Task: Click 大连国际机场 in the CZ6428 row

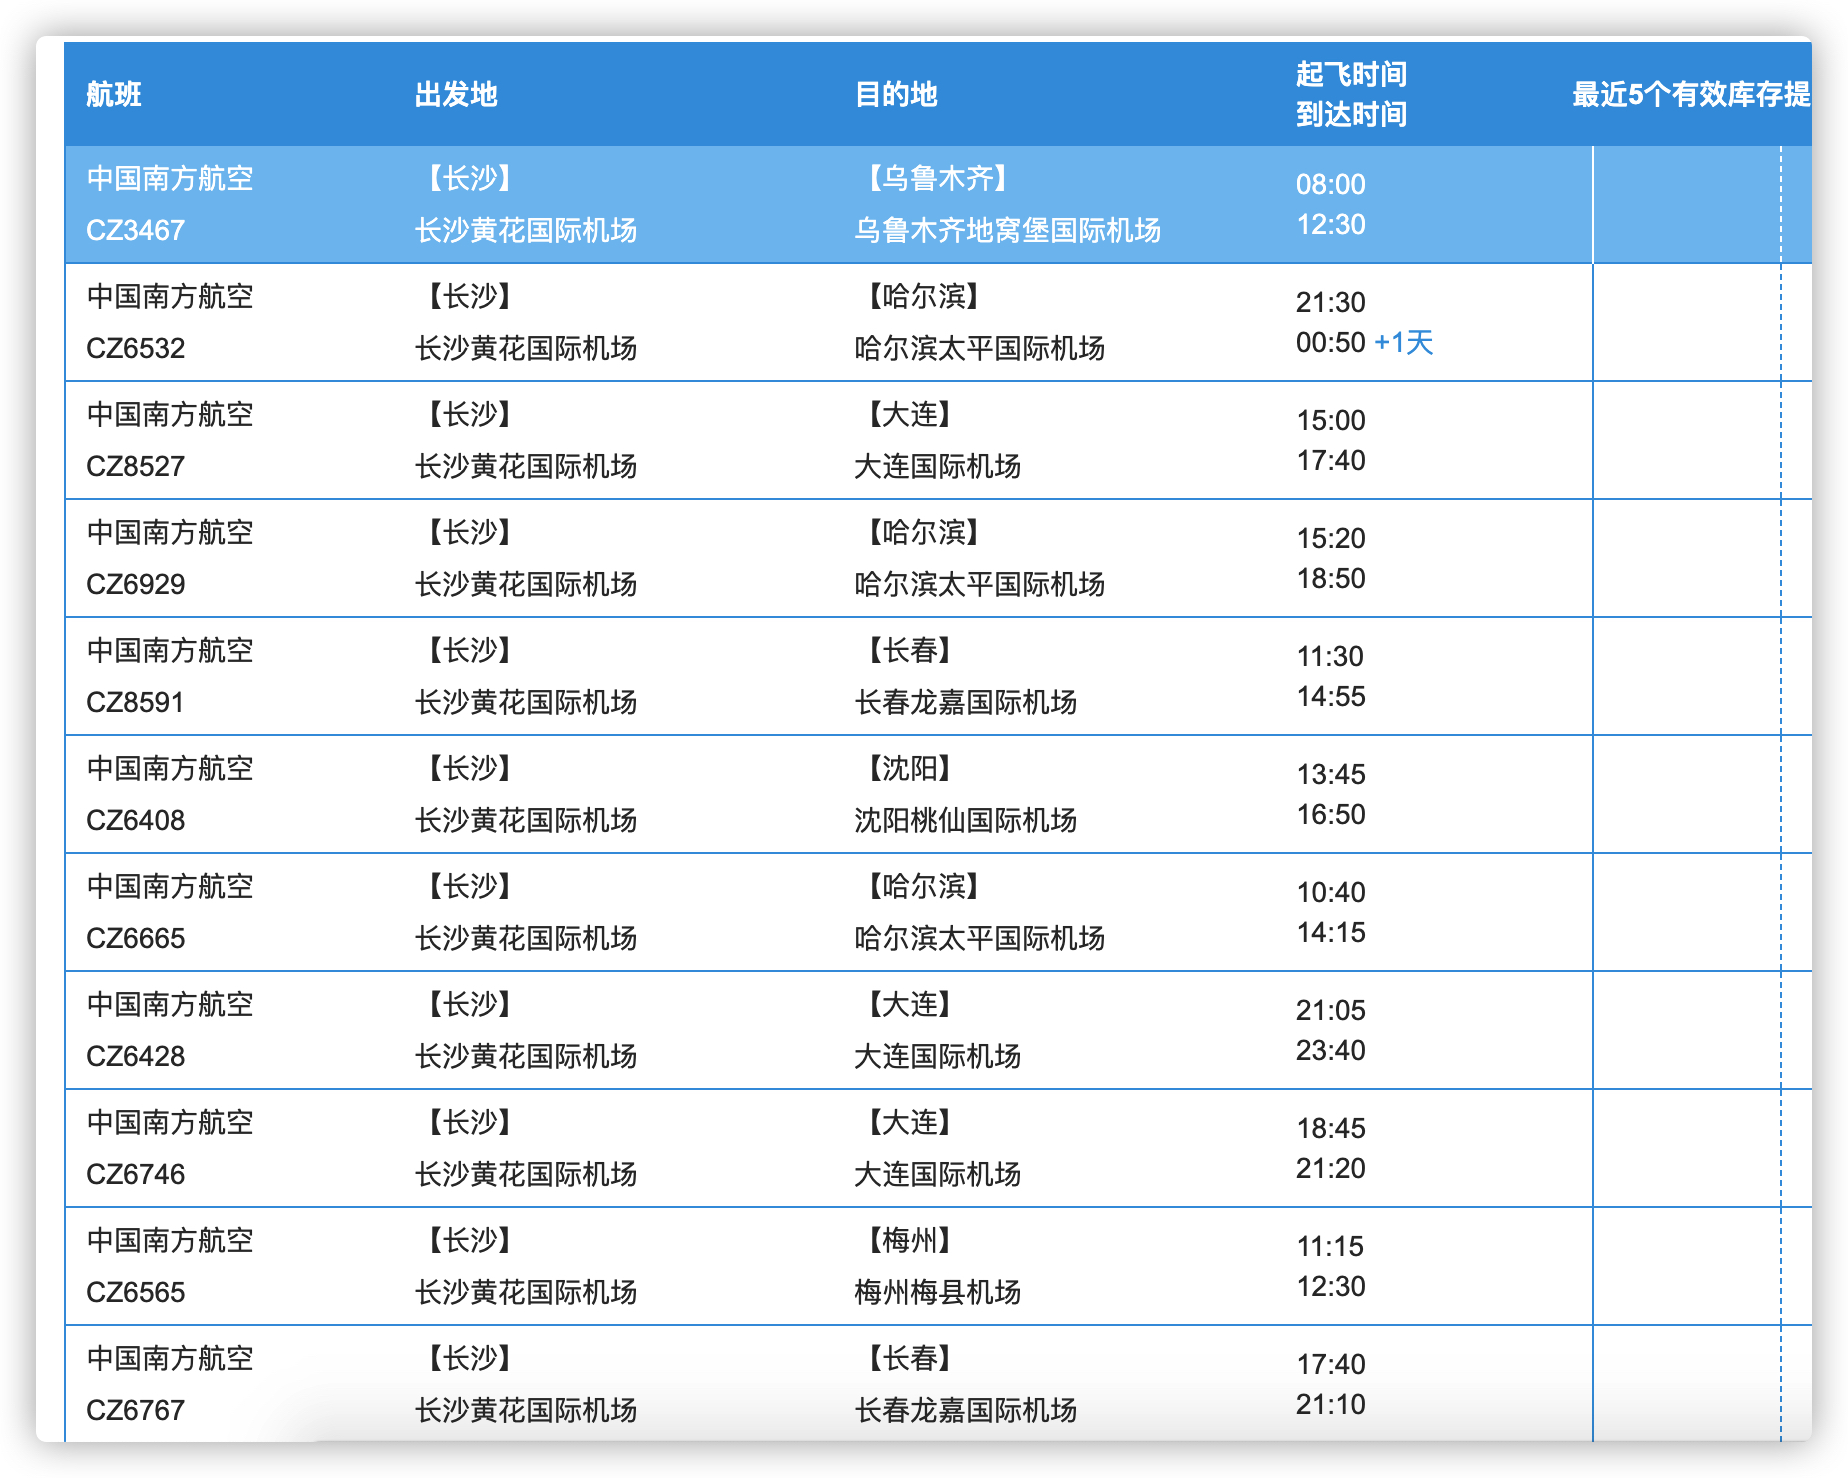Action: point(937,1056)
